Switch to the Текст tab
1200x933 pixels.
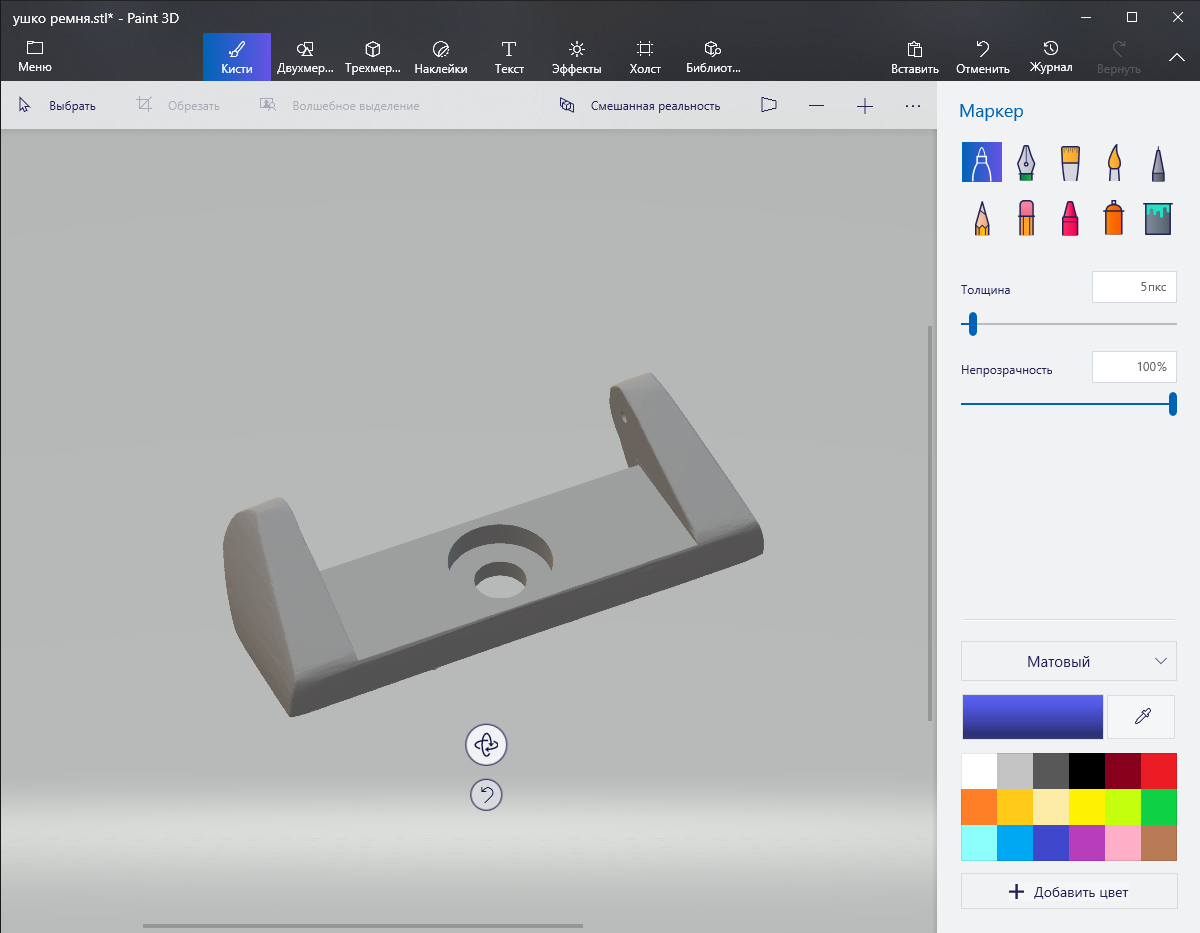[x=509, y=57]
